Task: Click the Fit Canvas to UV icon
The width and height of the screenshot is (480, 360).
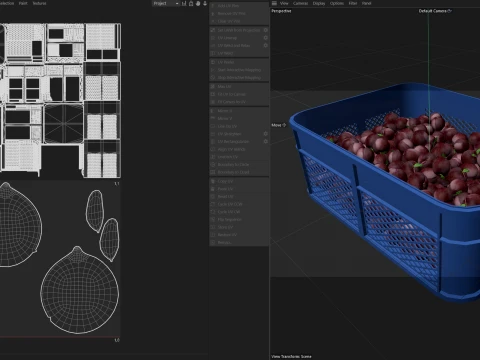Action: click(x=213, y=102)
